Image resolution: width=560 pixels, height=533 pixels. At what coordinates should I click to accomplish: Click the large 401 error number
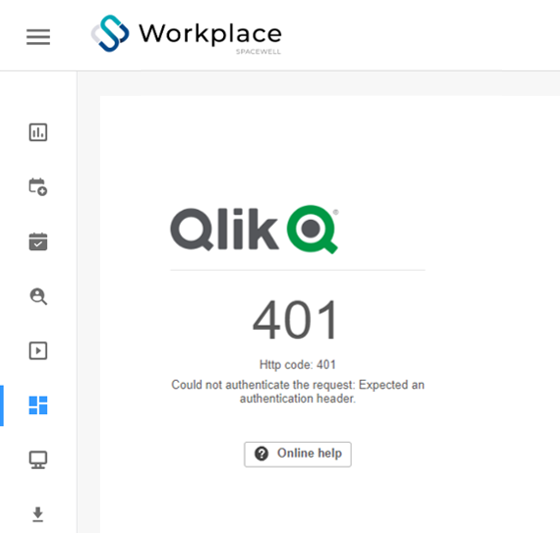(x=295, y=320)
